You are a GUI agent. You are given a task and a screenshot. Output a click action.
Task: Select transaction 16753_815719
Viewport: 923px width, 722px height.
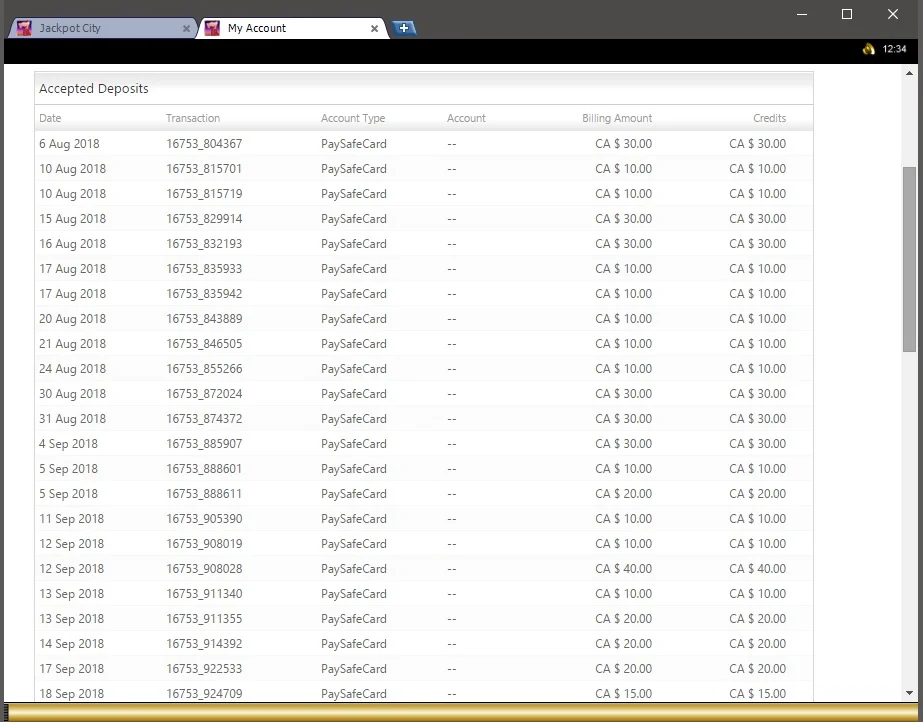pos(204,194)
